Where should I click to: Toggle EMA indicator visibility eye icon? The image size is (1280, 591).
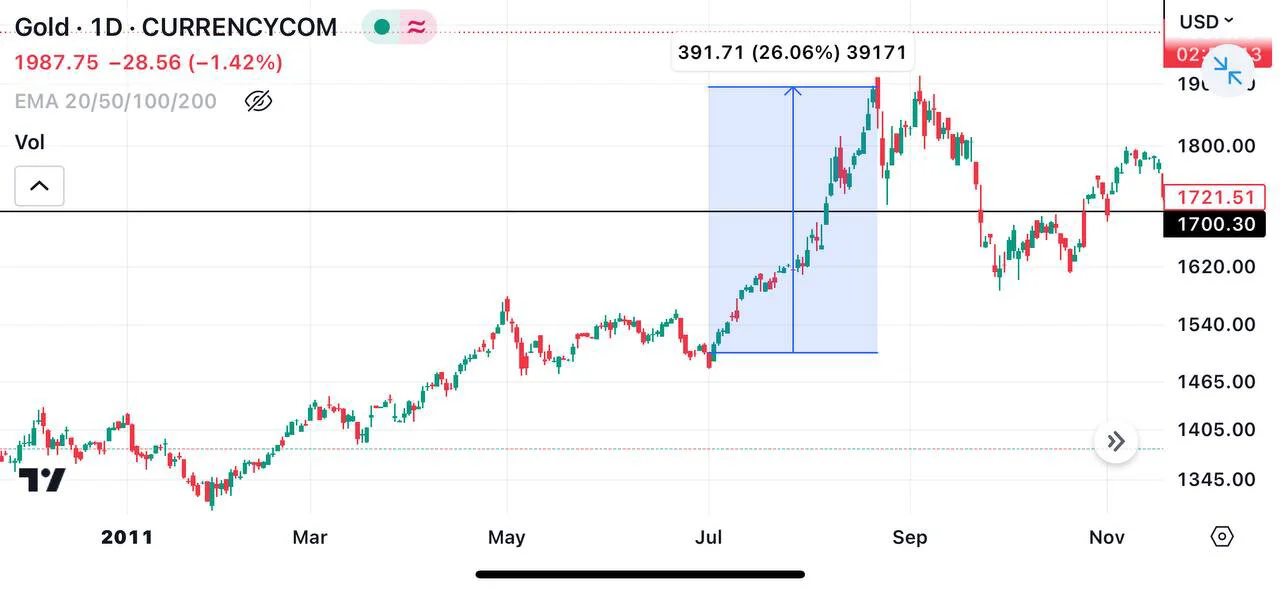(259, 101)
